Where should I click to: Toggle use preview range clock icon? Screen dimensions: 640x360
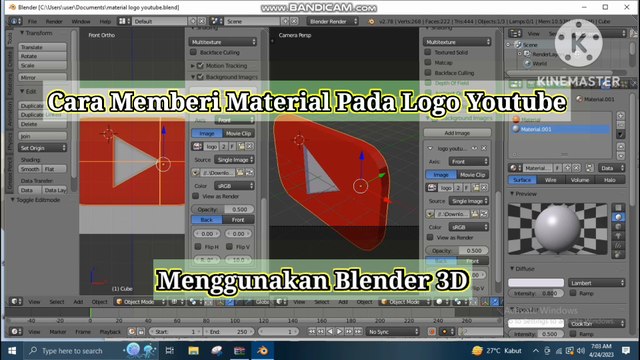(132, 332)
